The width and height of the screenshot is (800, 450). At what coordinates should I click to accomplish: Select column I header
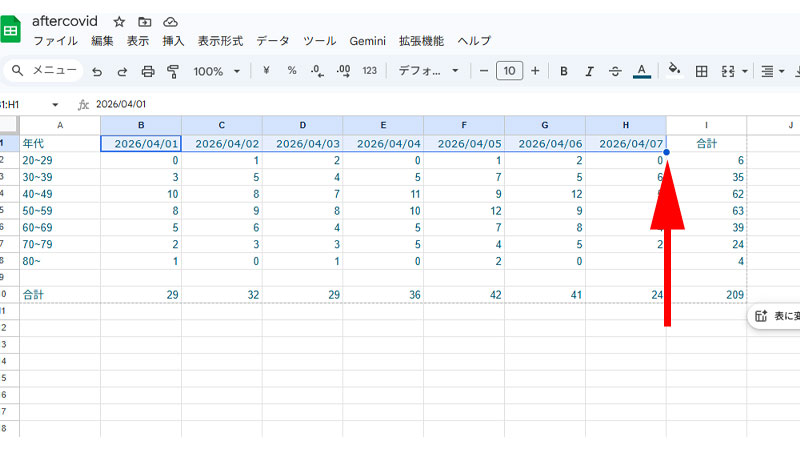(706, 125)
